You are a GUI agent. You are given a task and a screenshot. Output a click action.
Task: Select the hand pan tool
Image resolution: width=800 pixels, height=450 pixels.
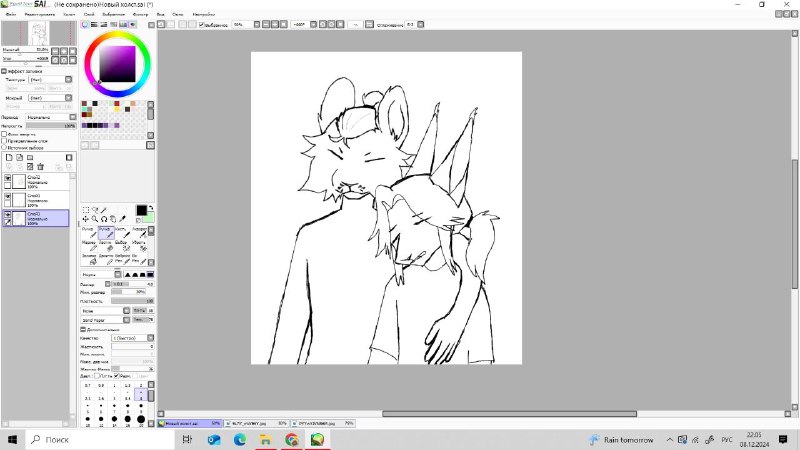[113, 219]
